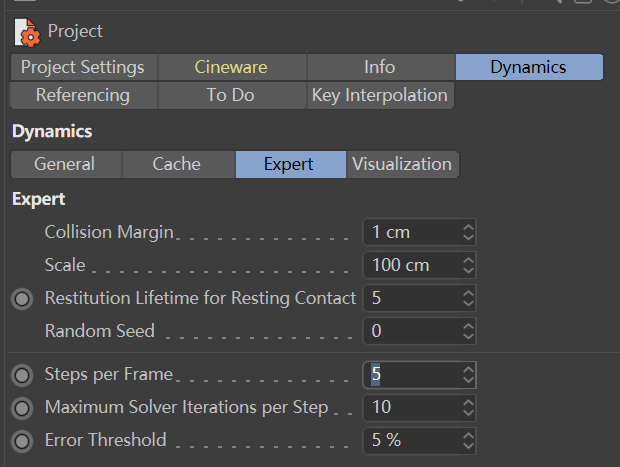Open the Key Interpolation tab

[x=380, y=95]
